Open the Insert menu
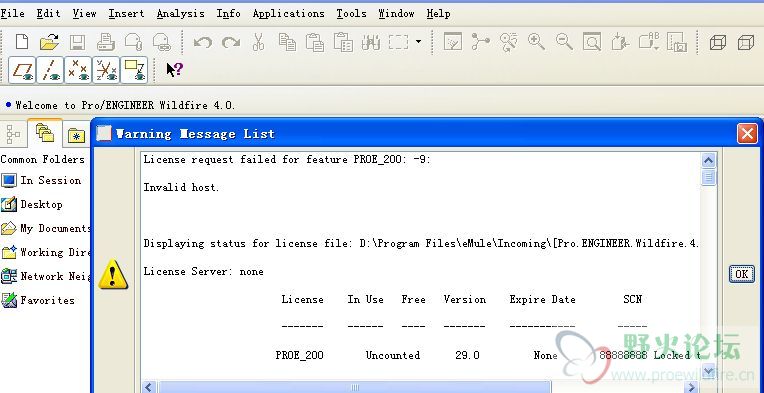 [x=127, y=14]
